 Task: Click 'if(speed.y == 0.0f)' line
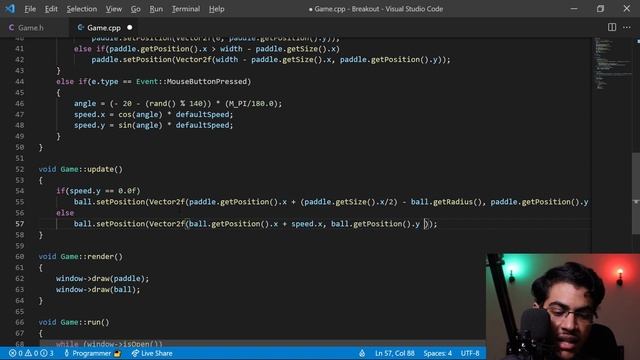coord(98,191)
